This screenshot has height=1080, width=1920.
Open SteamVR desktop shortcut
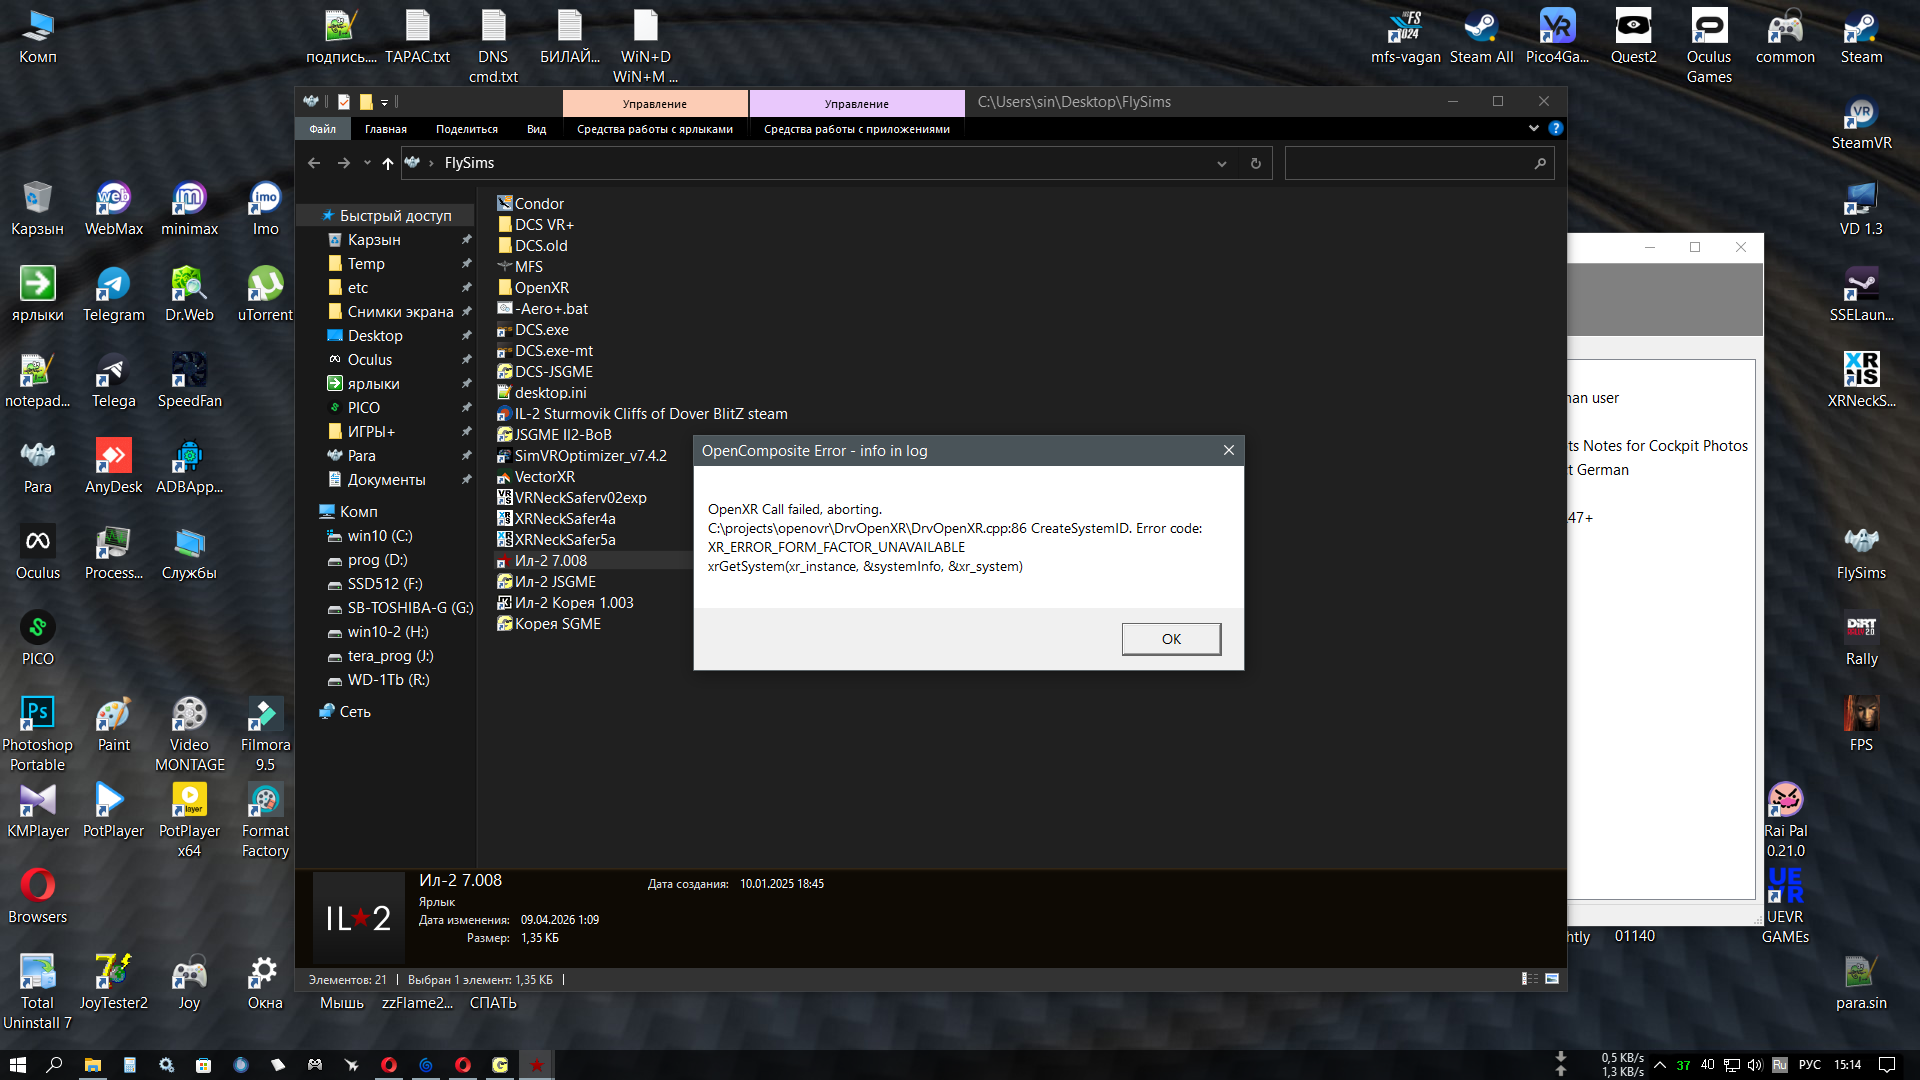click(x=1861, y=124)
